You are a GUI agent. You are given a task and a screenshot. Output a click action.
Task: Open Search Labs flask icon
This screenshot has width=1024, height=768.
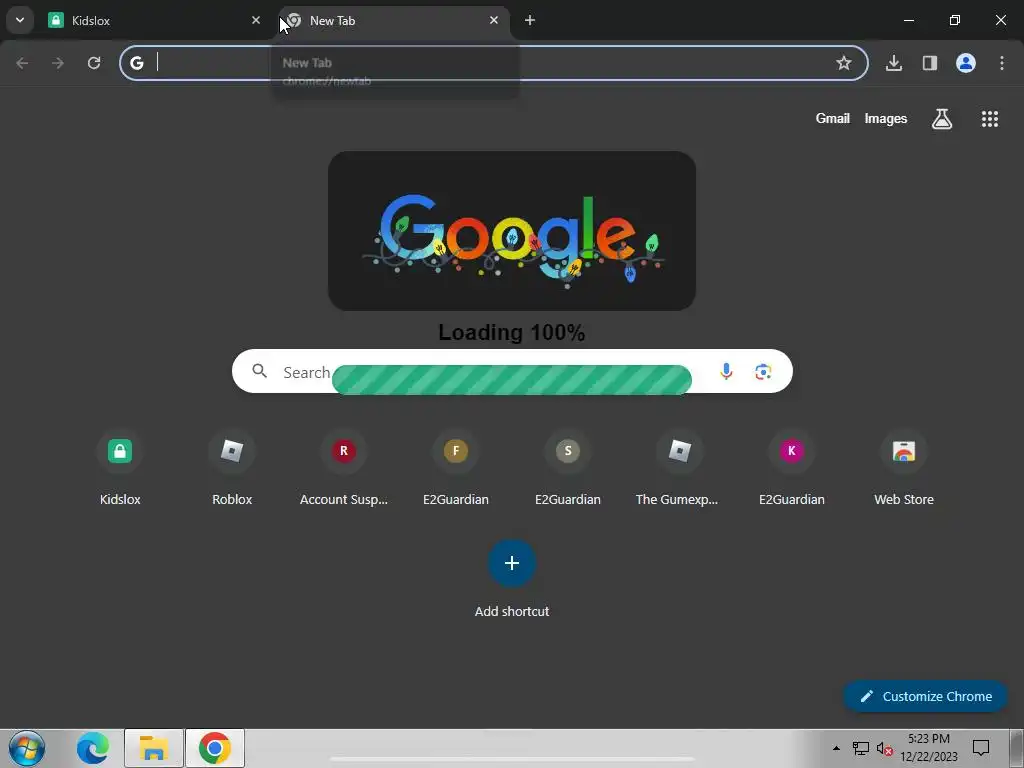942,118
